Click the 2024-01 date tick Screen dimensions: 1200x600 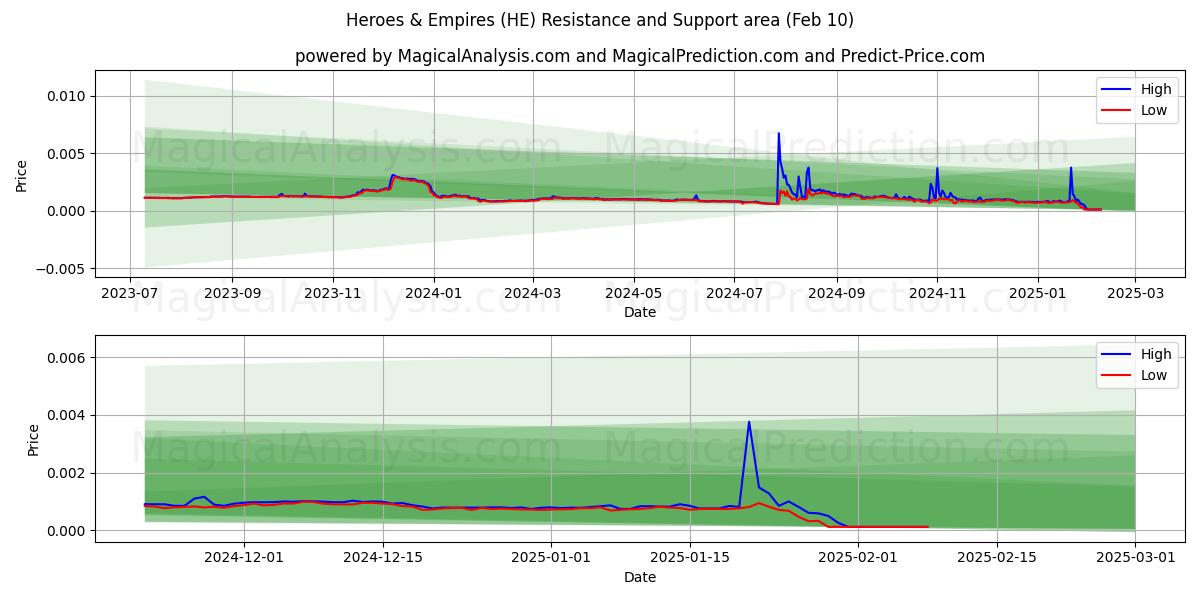tap(434, 293)
